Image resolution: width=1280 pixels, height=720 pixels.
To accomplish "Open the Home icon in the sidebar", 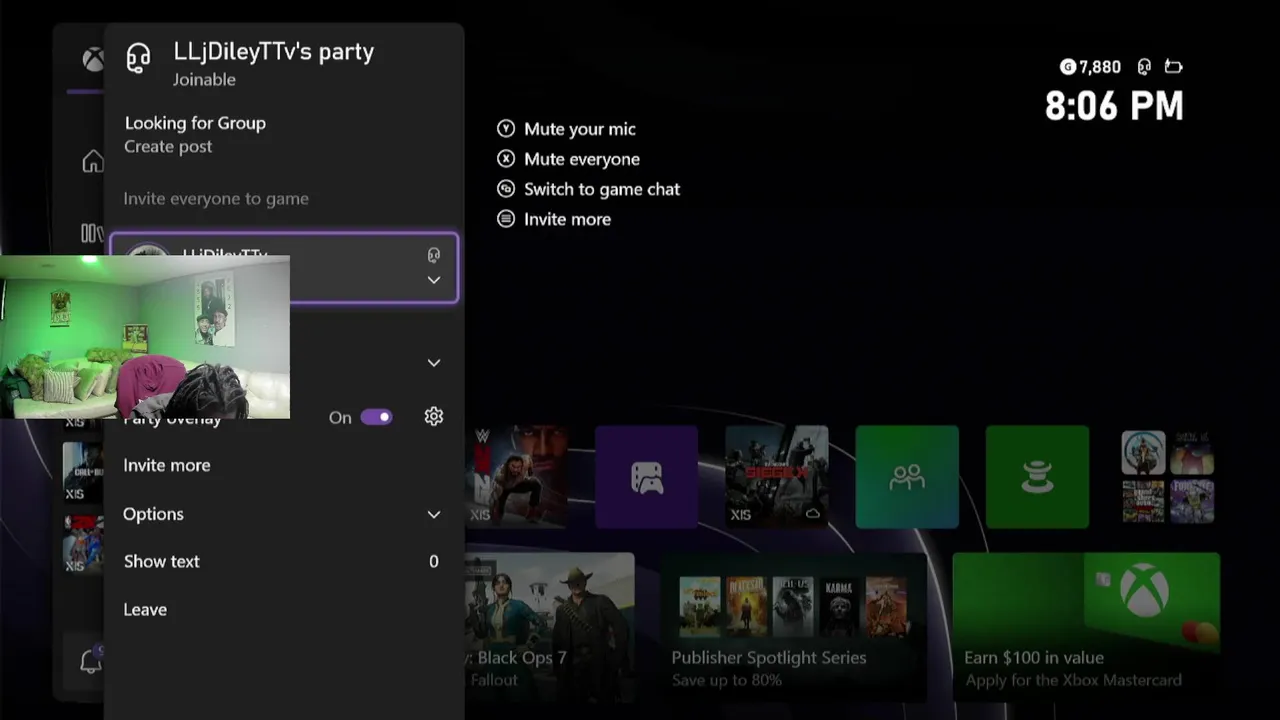I will pyautogui.click(x=93, y=161).
